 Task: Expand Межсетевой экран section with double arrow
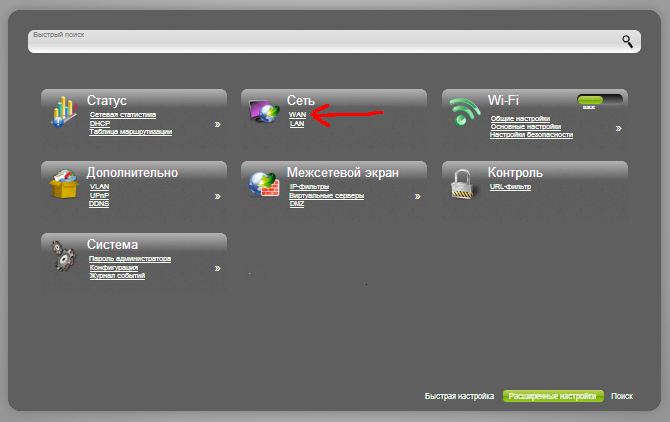417,197
